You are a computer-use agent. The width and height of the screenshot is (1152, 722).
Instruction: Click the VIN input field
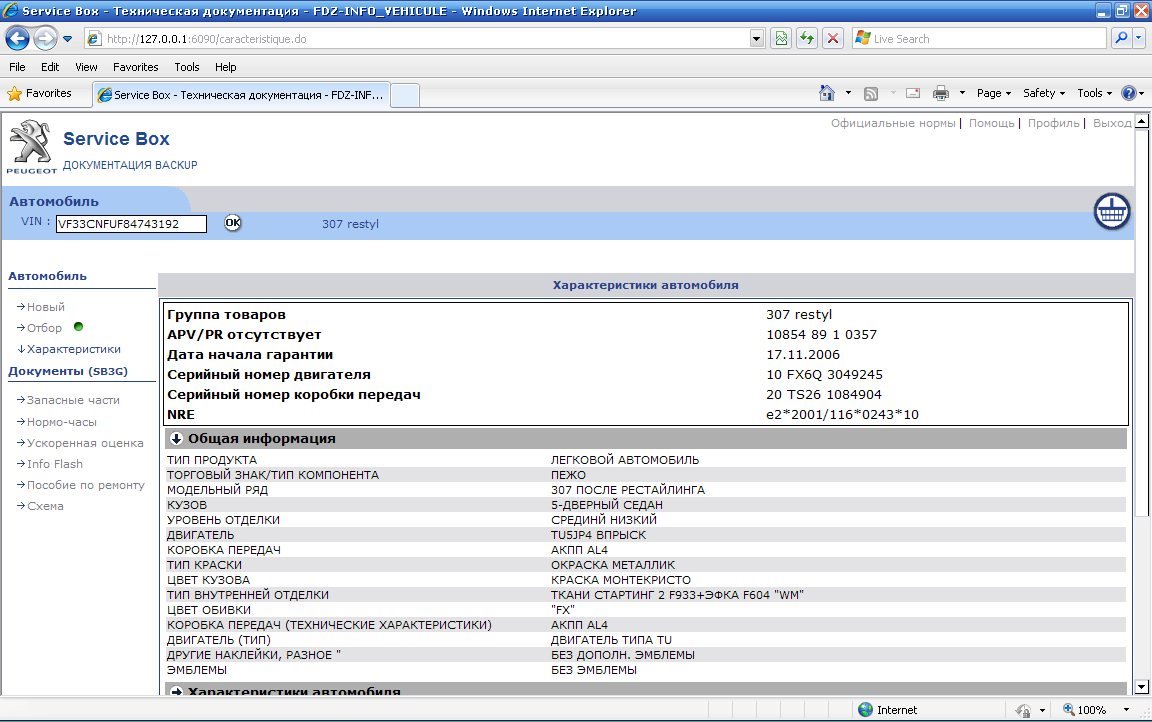point(131,224)
